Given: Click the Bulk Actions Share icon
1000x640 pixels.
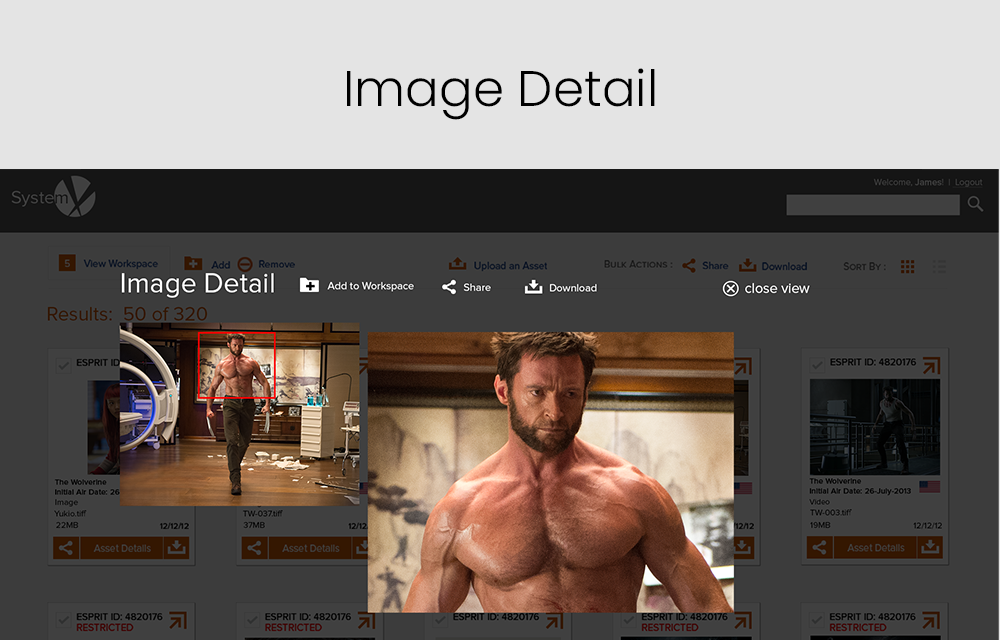Looking at the screenshot, I should (x=689, y=265).
